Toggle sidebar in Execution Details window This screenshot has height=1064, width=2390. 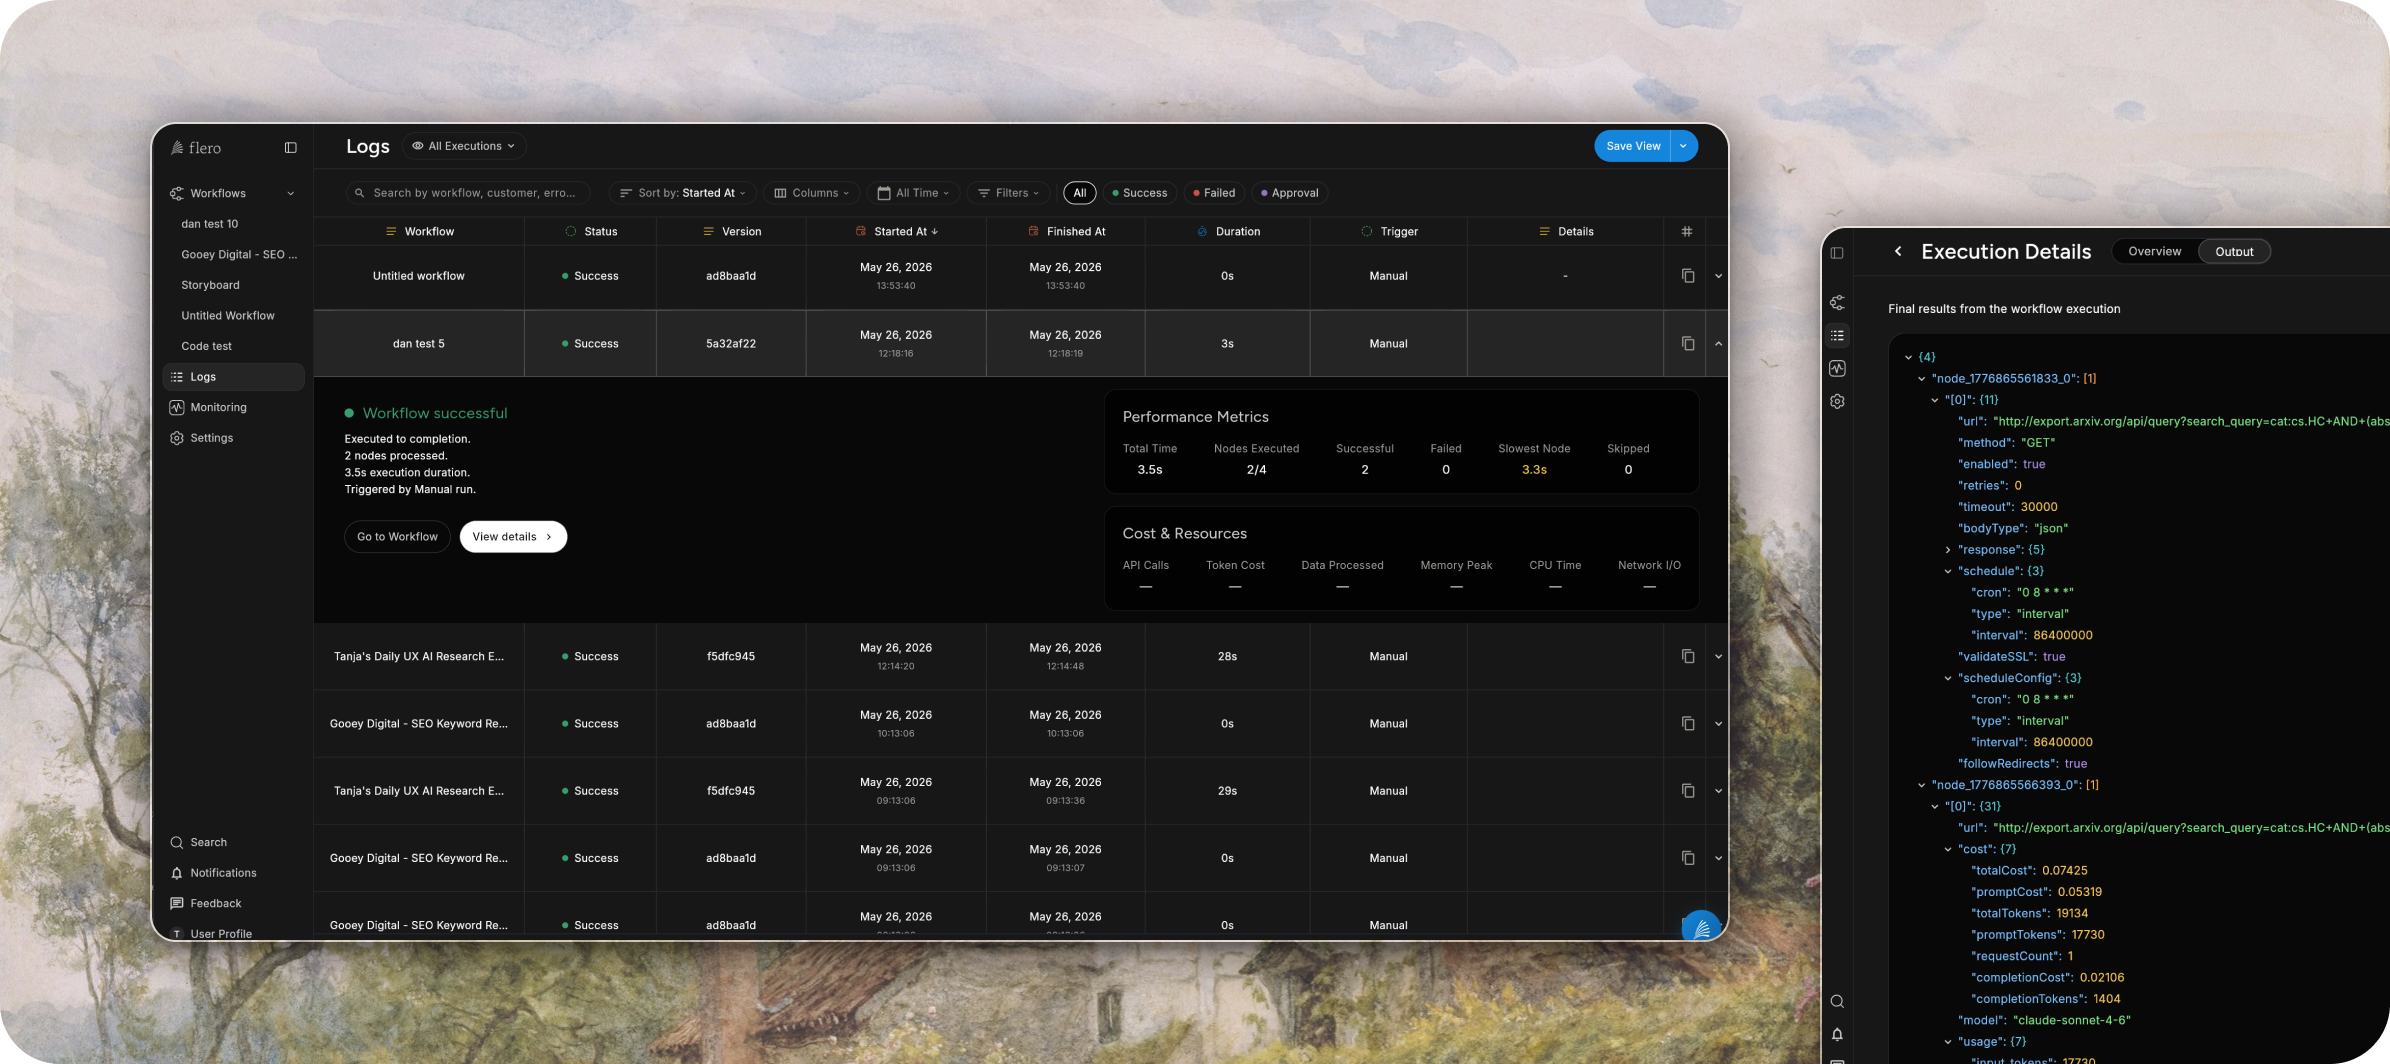click(1837, 253)
